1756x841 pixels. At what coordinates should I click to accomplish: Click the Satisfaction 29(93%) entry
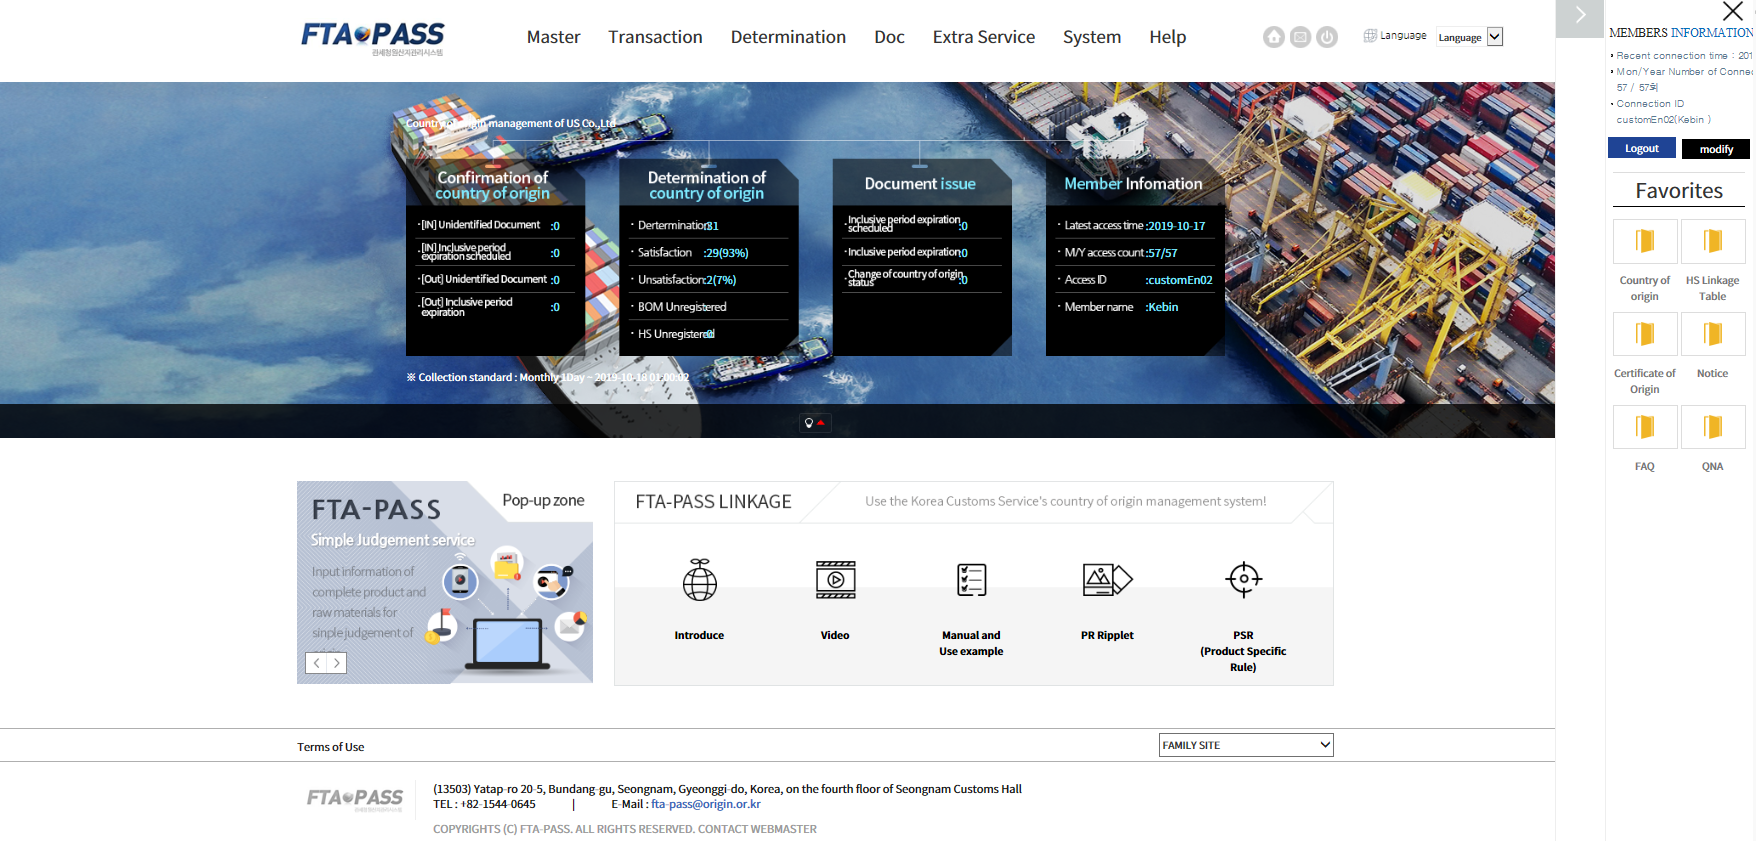pyautogui.click(x=693, y=253)
